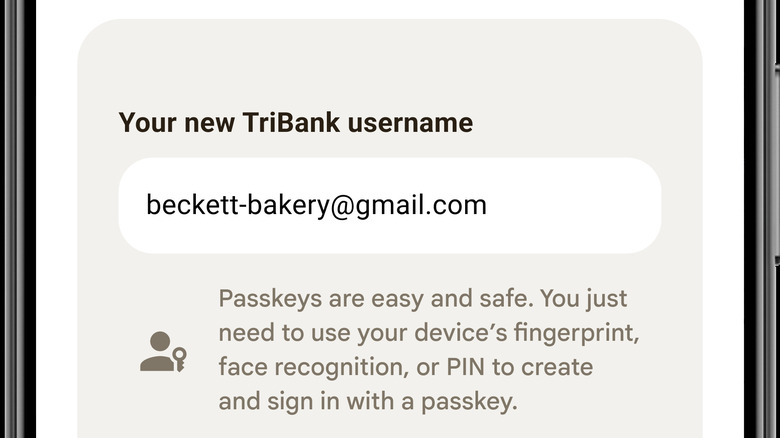Click the TriBank username input field

click(x=389, y=205)
